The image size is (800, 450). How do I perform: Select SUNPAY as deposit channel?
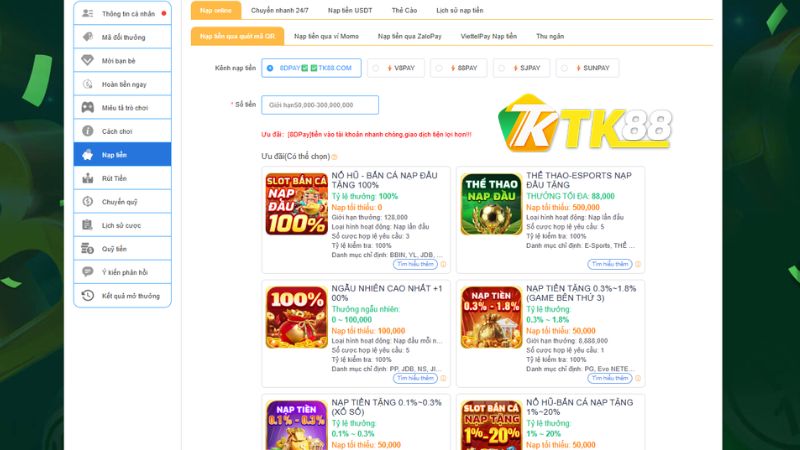(x=587, y=68)
